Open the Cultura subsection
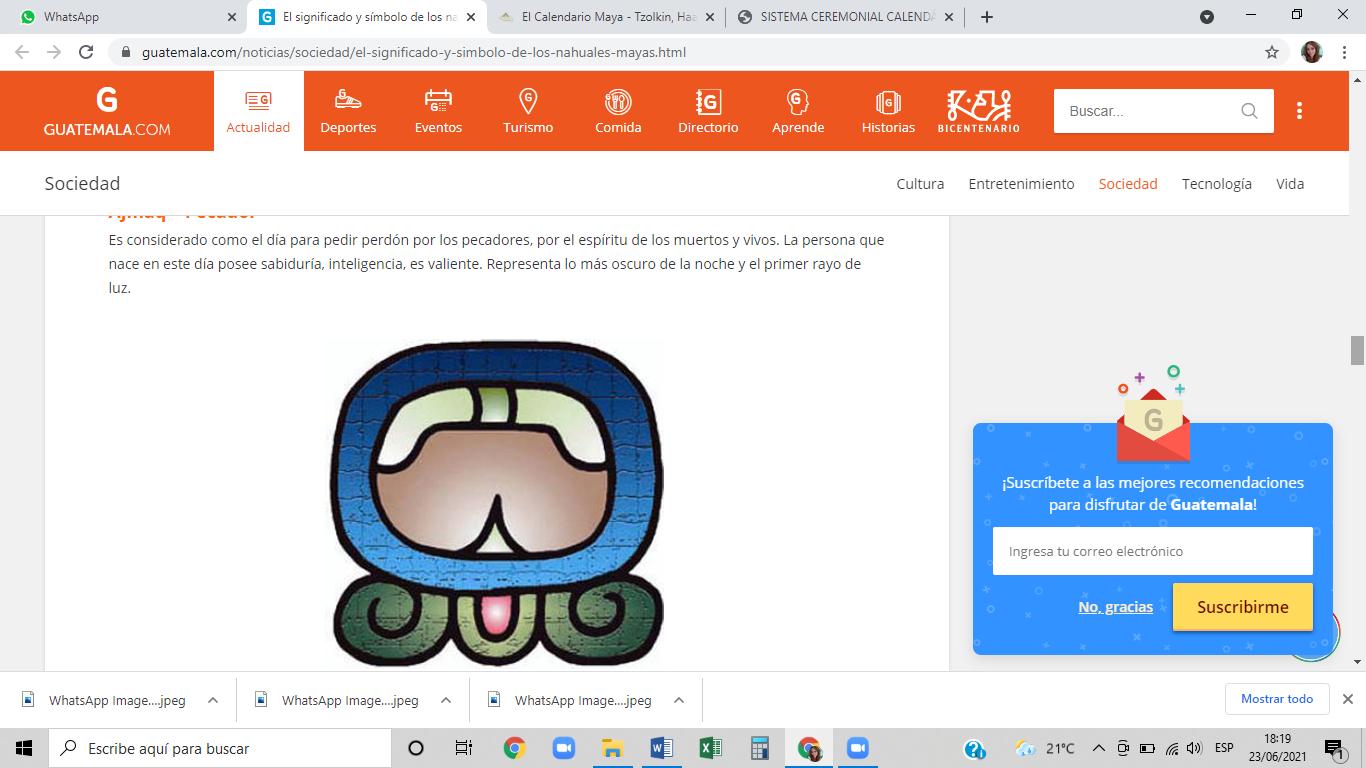This screenshot has height=768, width=1366. [920, 184]
